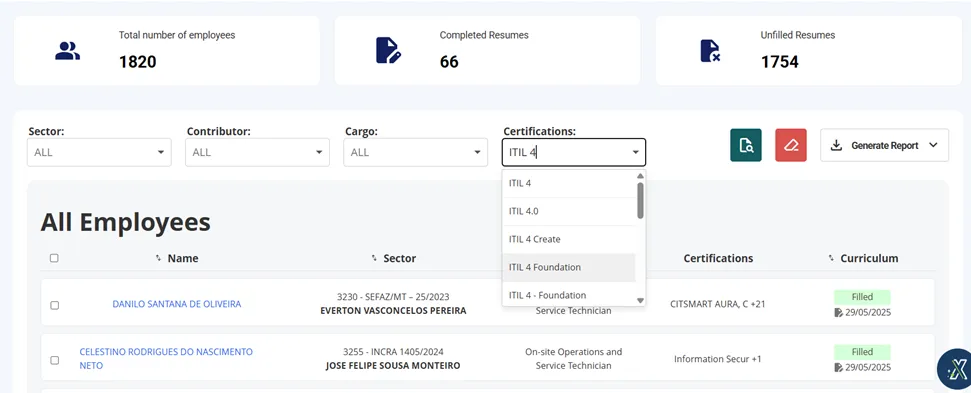Click 3255 - INCRA 1405/2024 sector text
The width and height of the screenshot is (971, 393).
point(393,352)
